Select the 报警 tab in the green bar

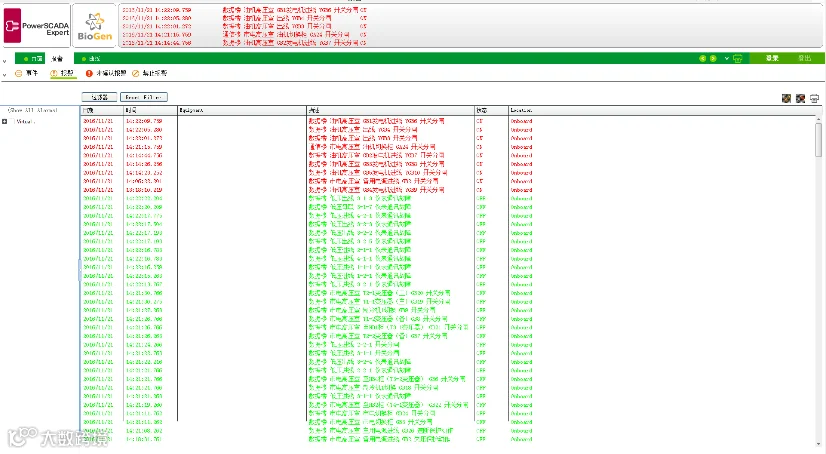point(57,58)
